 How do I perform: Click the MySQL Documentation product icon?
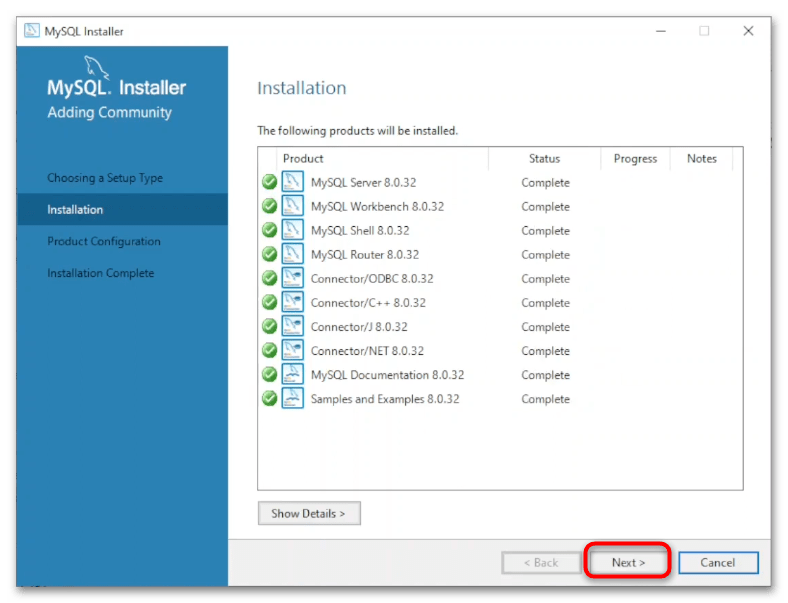click(x=292, y=374)
